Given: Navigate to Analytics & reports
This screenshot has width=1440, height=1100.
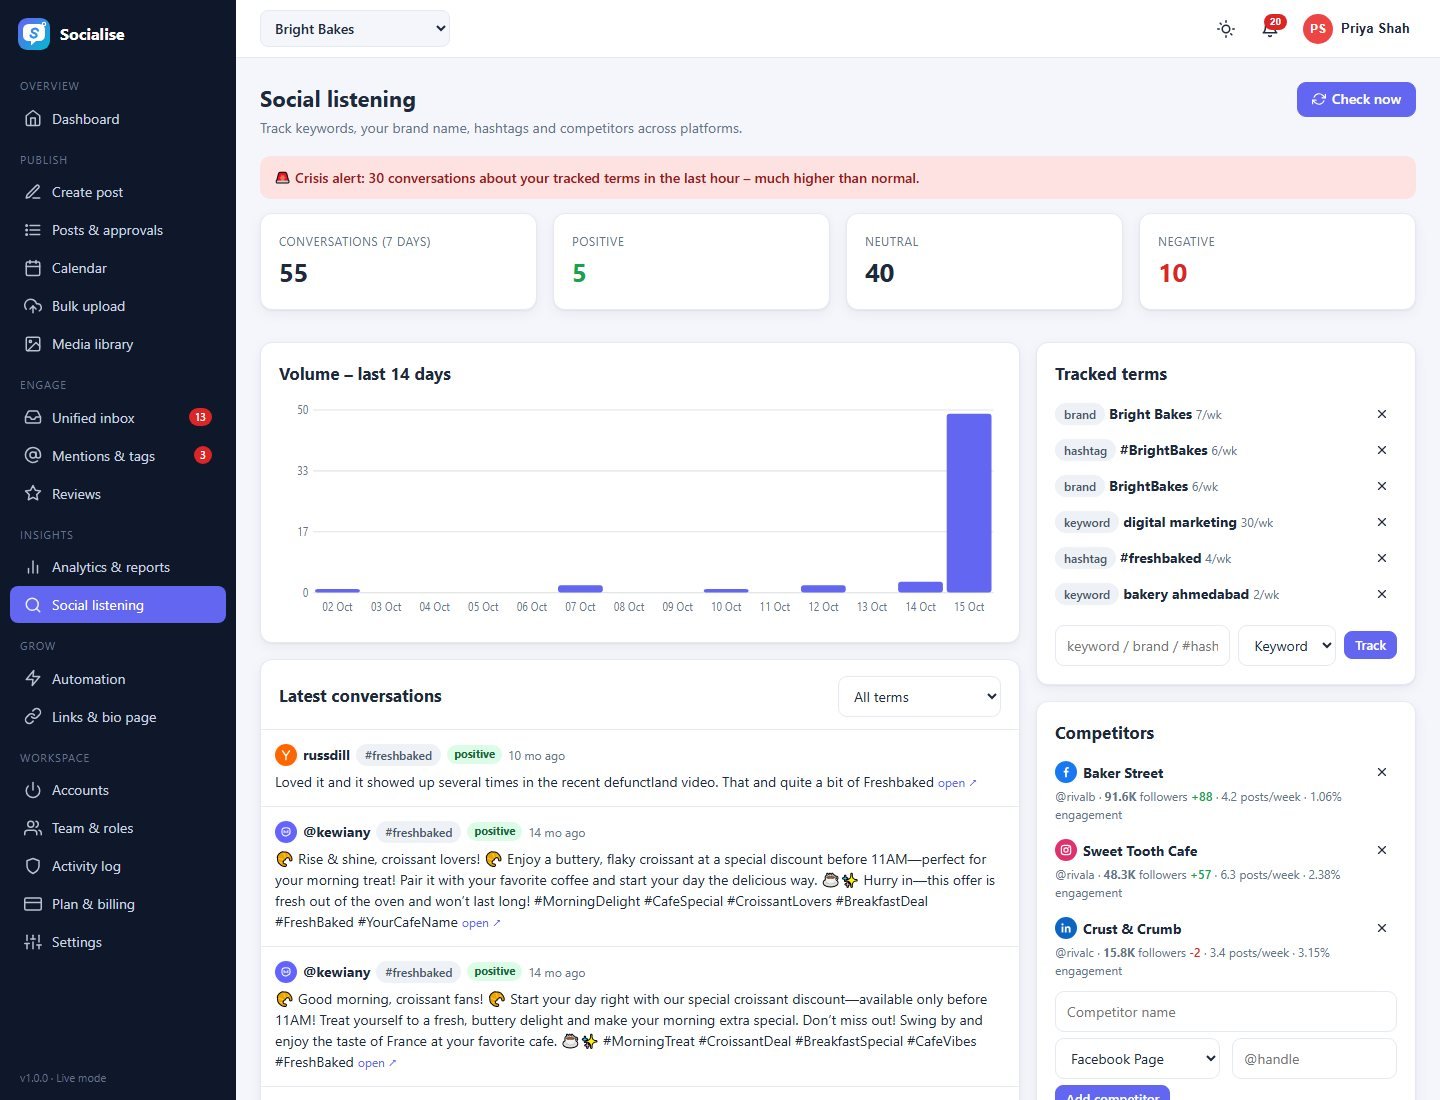Looking at the screenshot, I should [x=118, y=567].
